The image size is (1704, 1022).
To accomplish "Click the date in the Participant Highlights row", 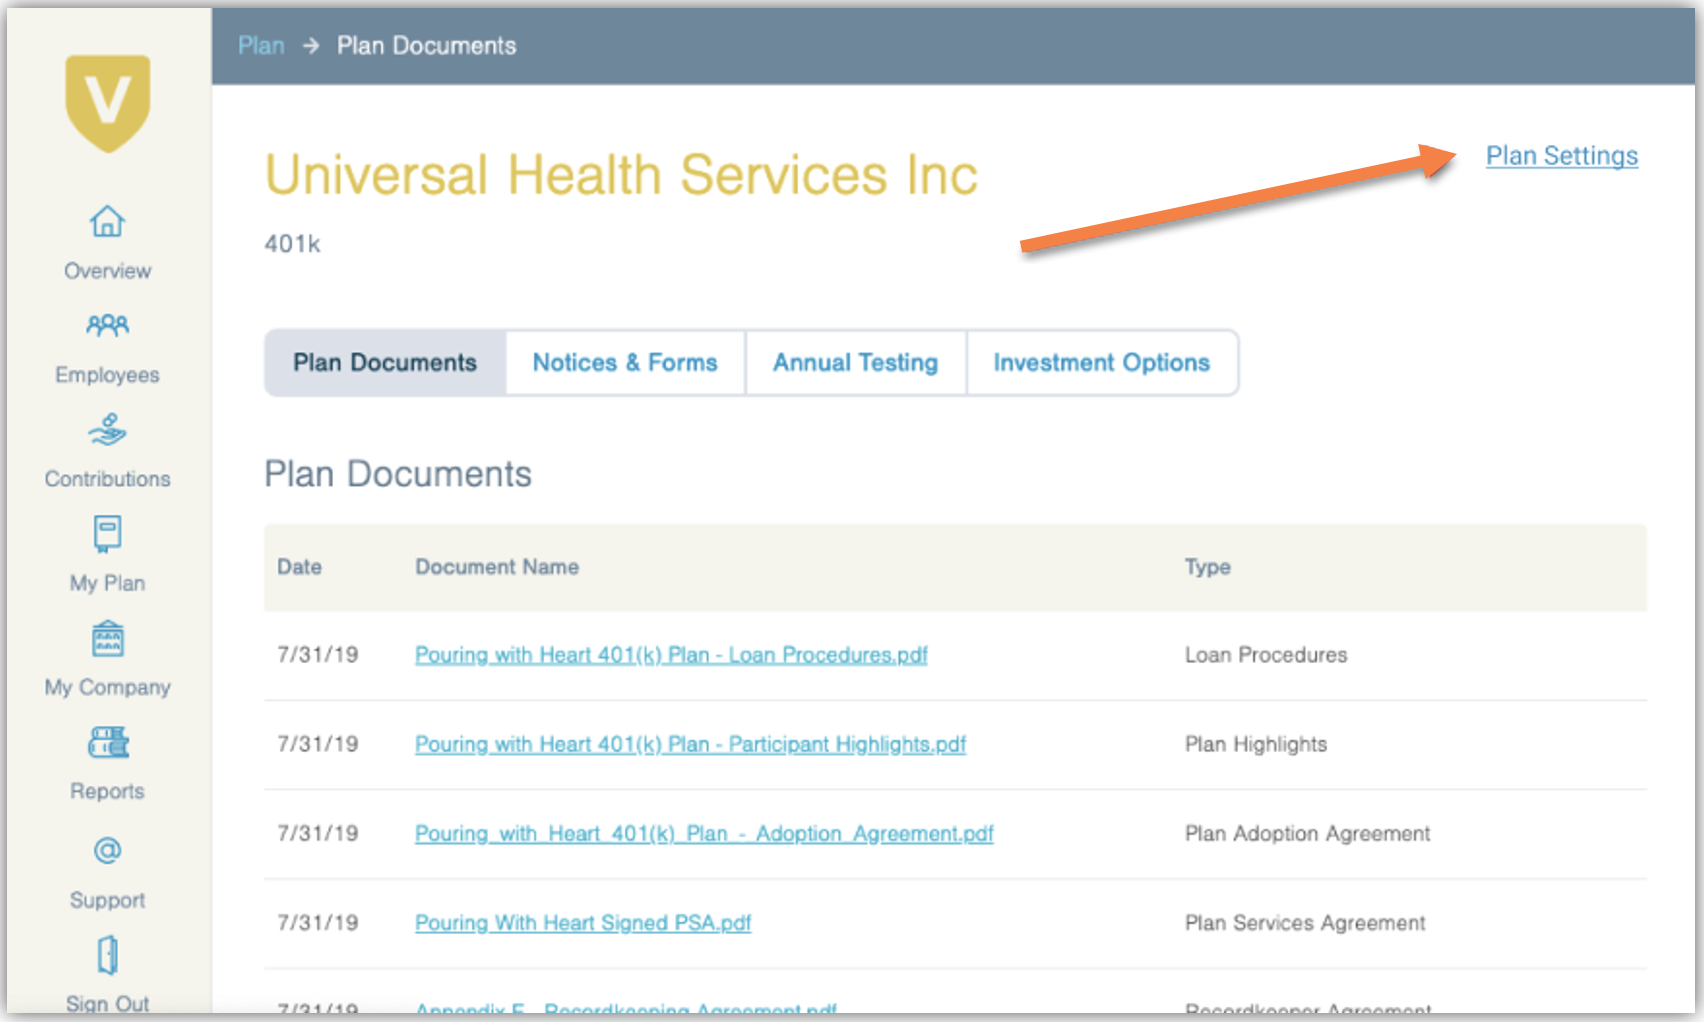I will coord(318,744).
